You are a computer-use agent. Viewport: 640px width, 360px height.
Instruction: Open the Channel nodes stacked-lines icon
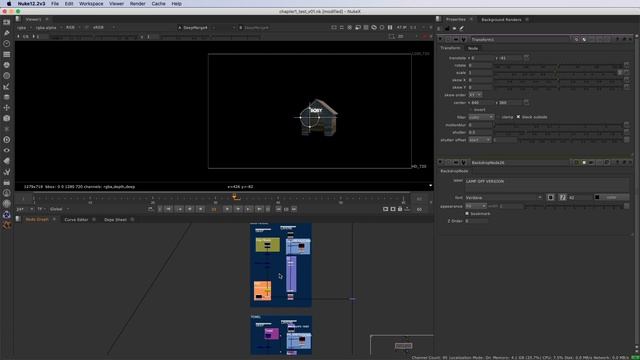coord(7,54)
